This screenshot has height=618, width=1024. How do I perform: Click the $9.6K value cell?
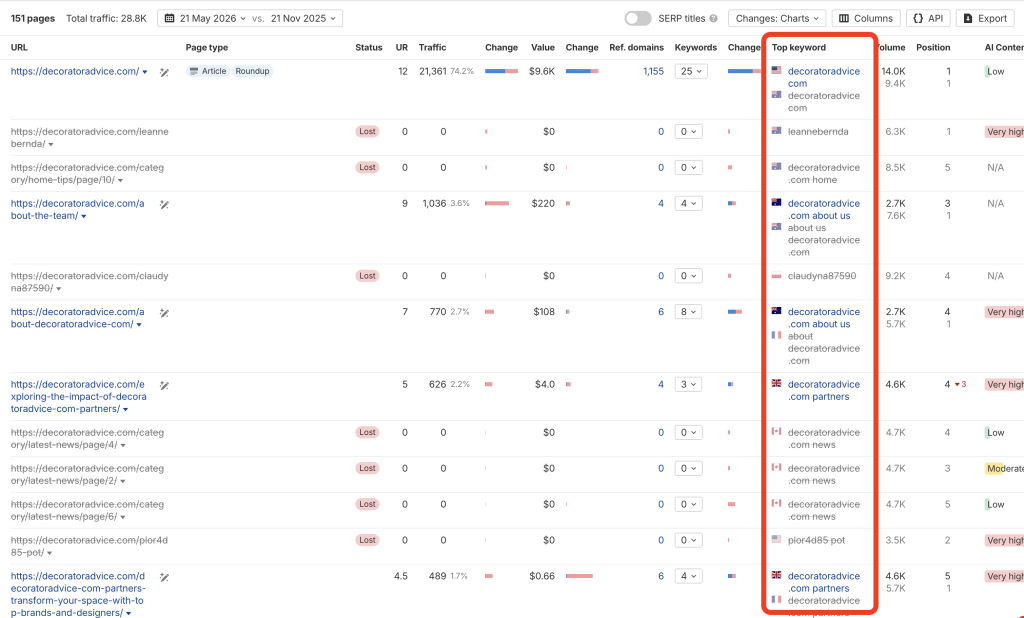pos(542,71)
